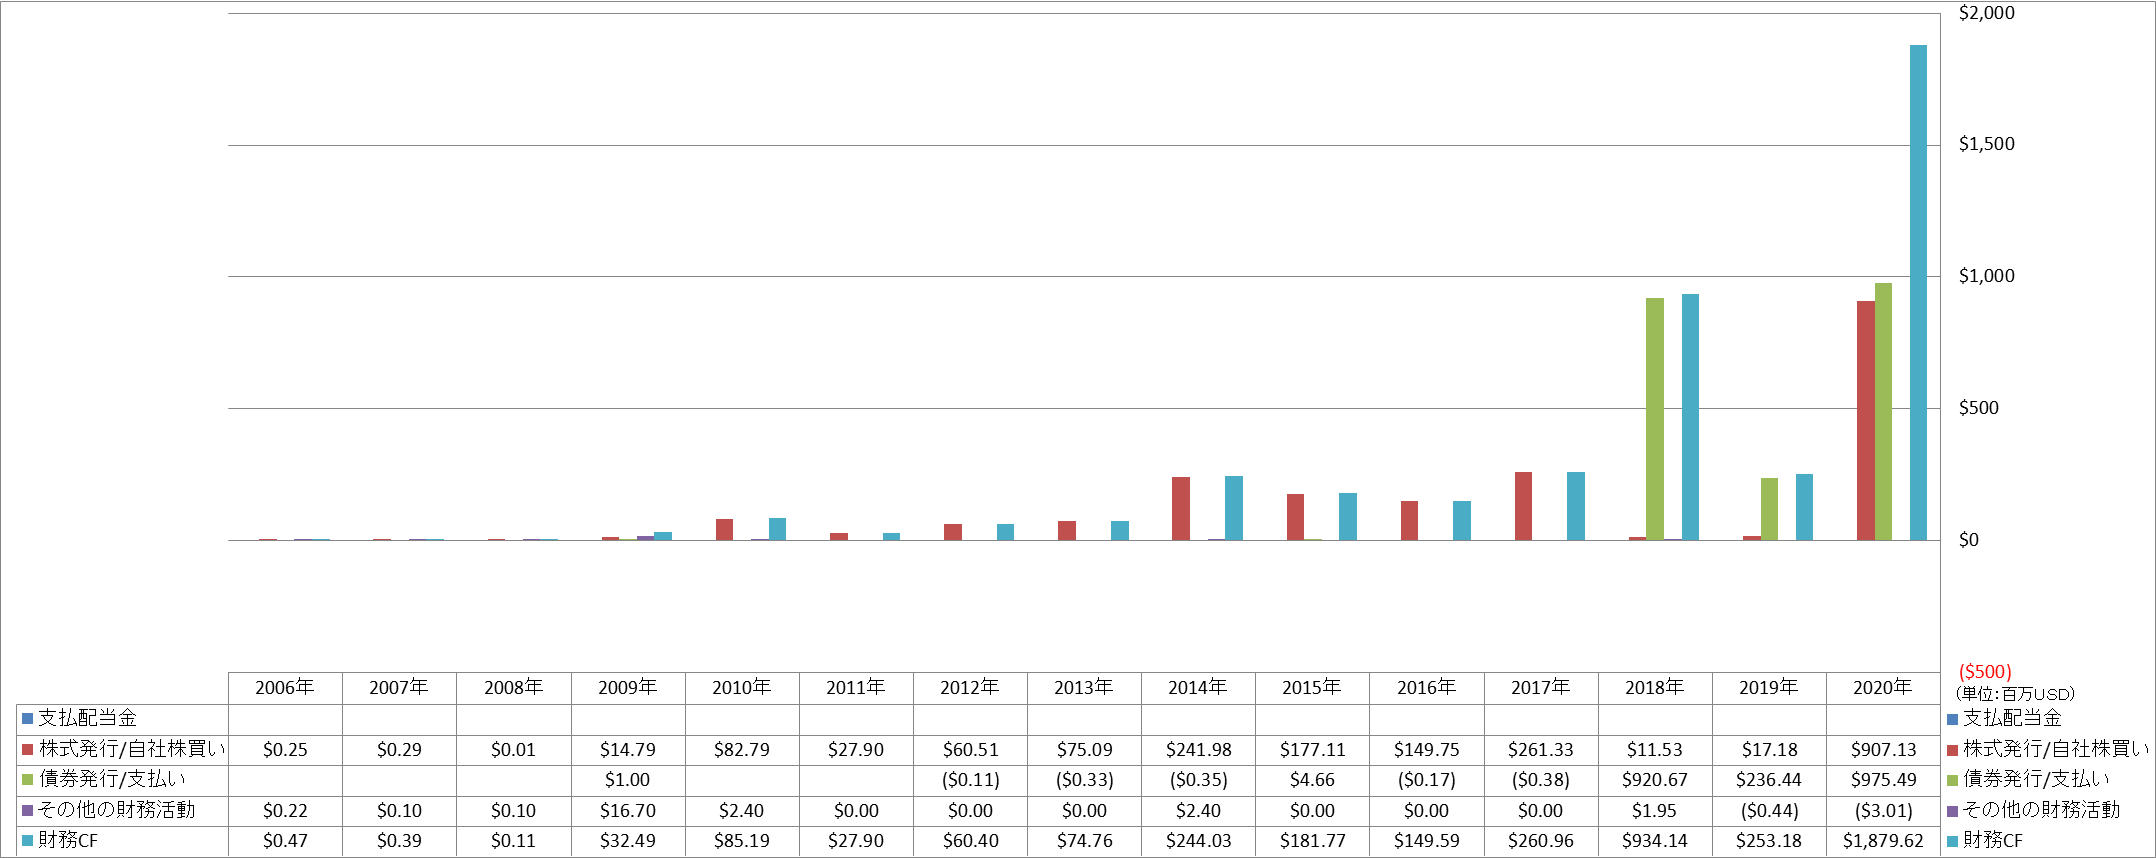Click the $0.25 cell under 2006年
This screenshot has width=2156, height=858.
pyautogui.click(x=285, y=750)
